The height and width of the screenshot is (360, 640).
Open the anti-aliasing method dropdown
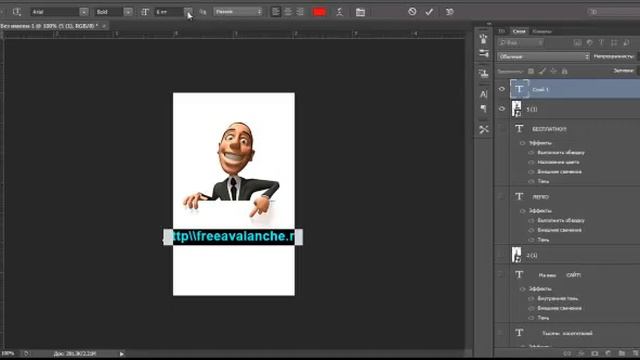238,12
